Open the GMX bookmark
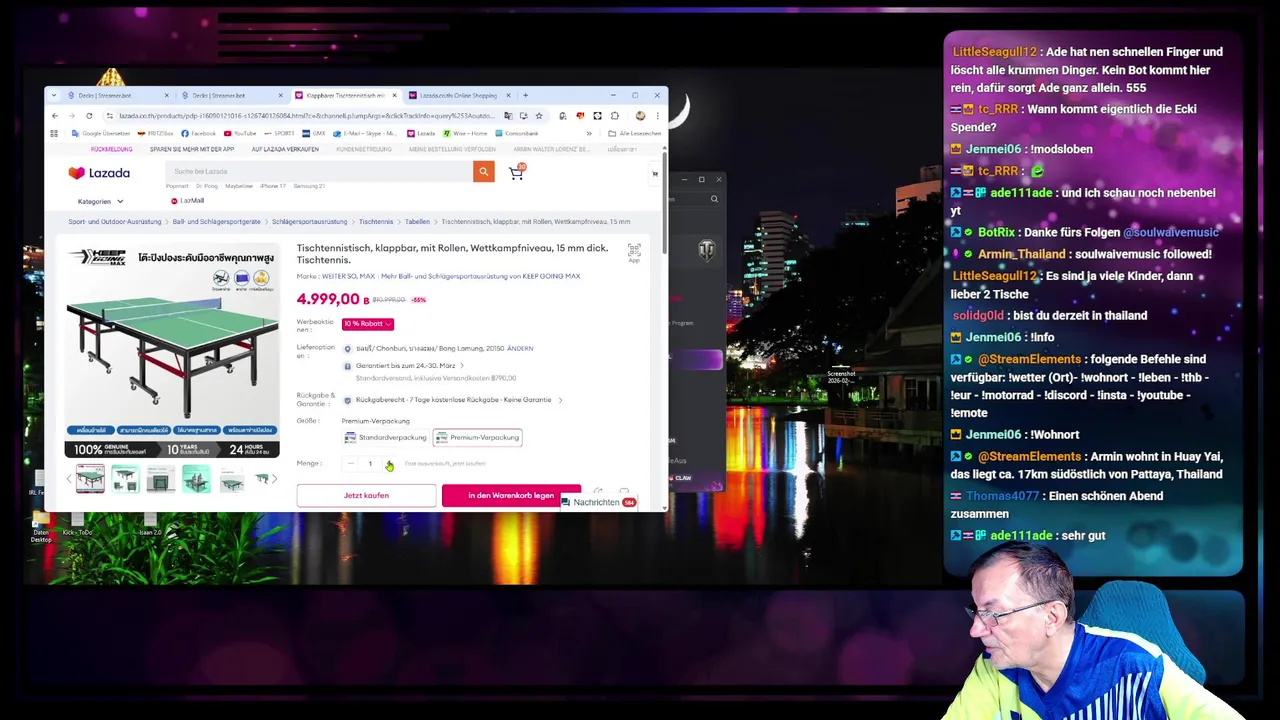 [315, 133]
